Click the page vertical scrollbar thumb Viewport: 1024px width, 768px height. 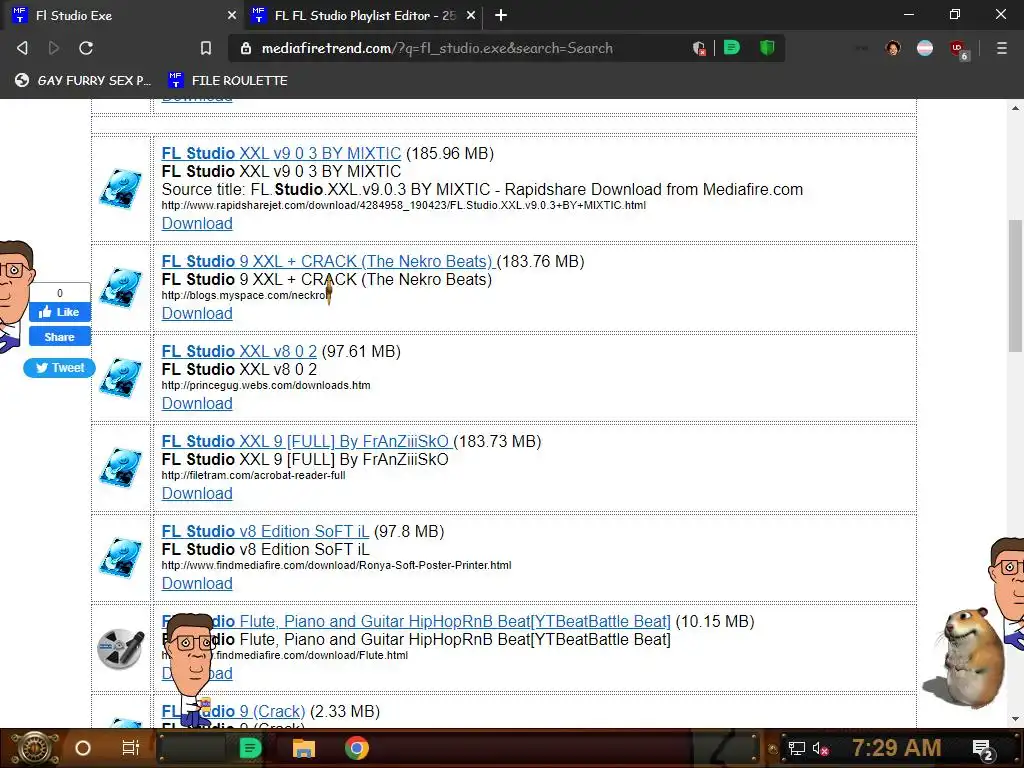click(1015, 286)
